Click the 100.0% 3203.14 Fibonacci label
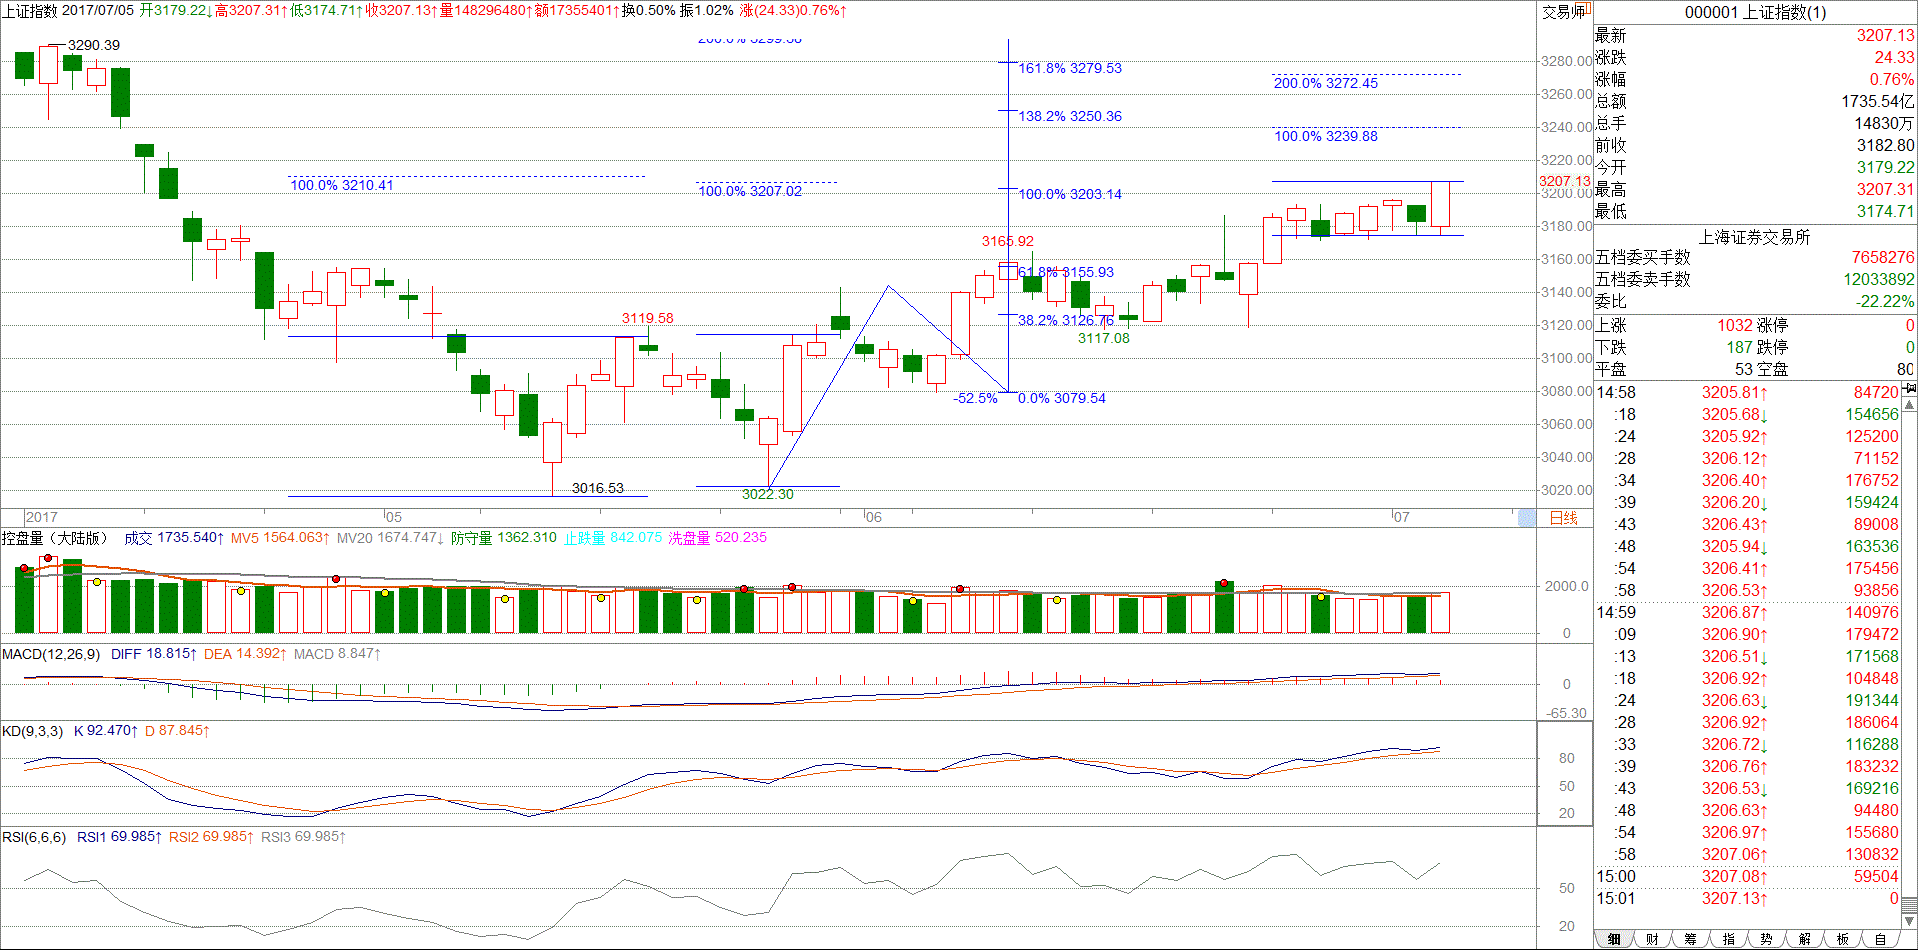Viewport: 1918px width, 950px height. (x=1070, y=194)
